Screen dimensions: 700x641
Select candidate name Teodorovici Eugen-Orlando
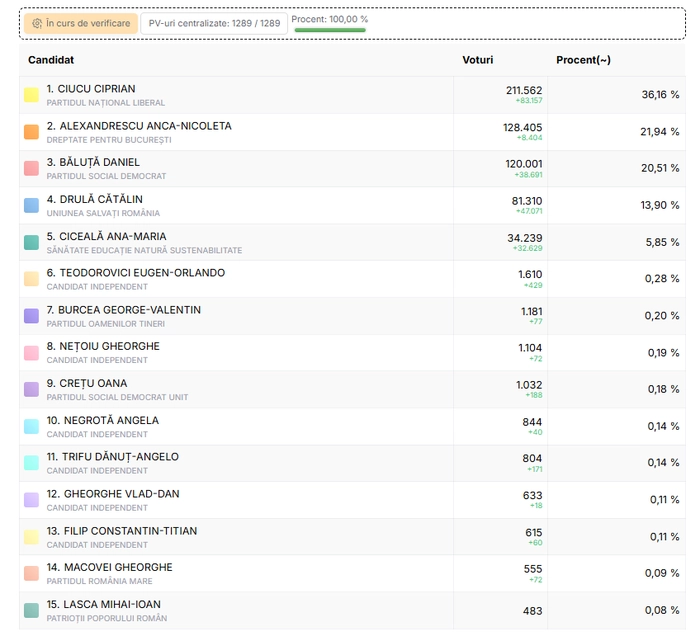point(135,273)
